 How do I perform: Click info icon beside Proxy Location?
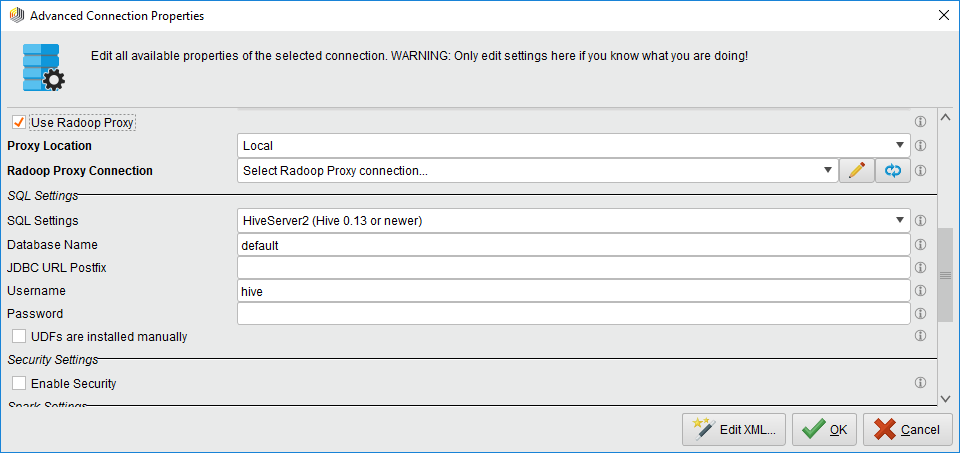pos(920,146)
